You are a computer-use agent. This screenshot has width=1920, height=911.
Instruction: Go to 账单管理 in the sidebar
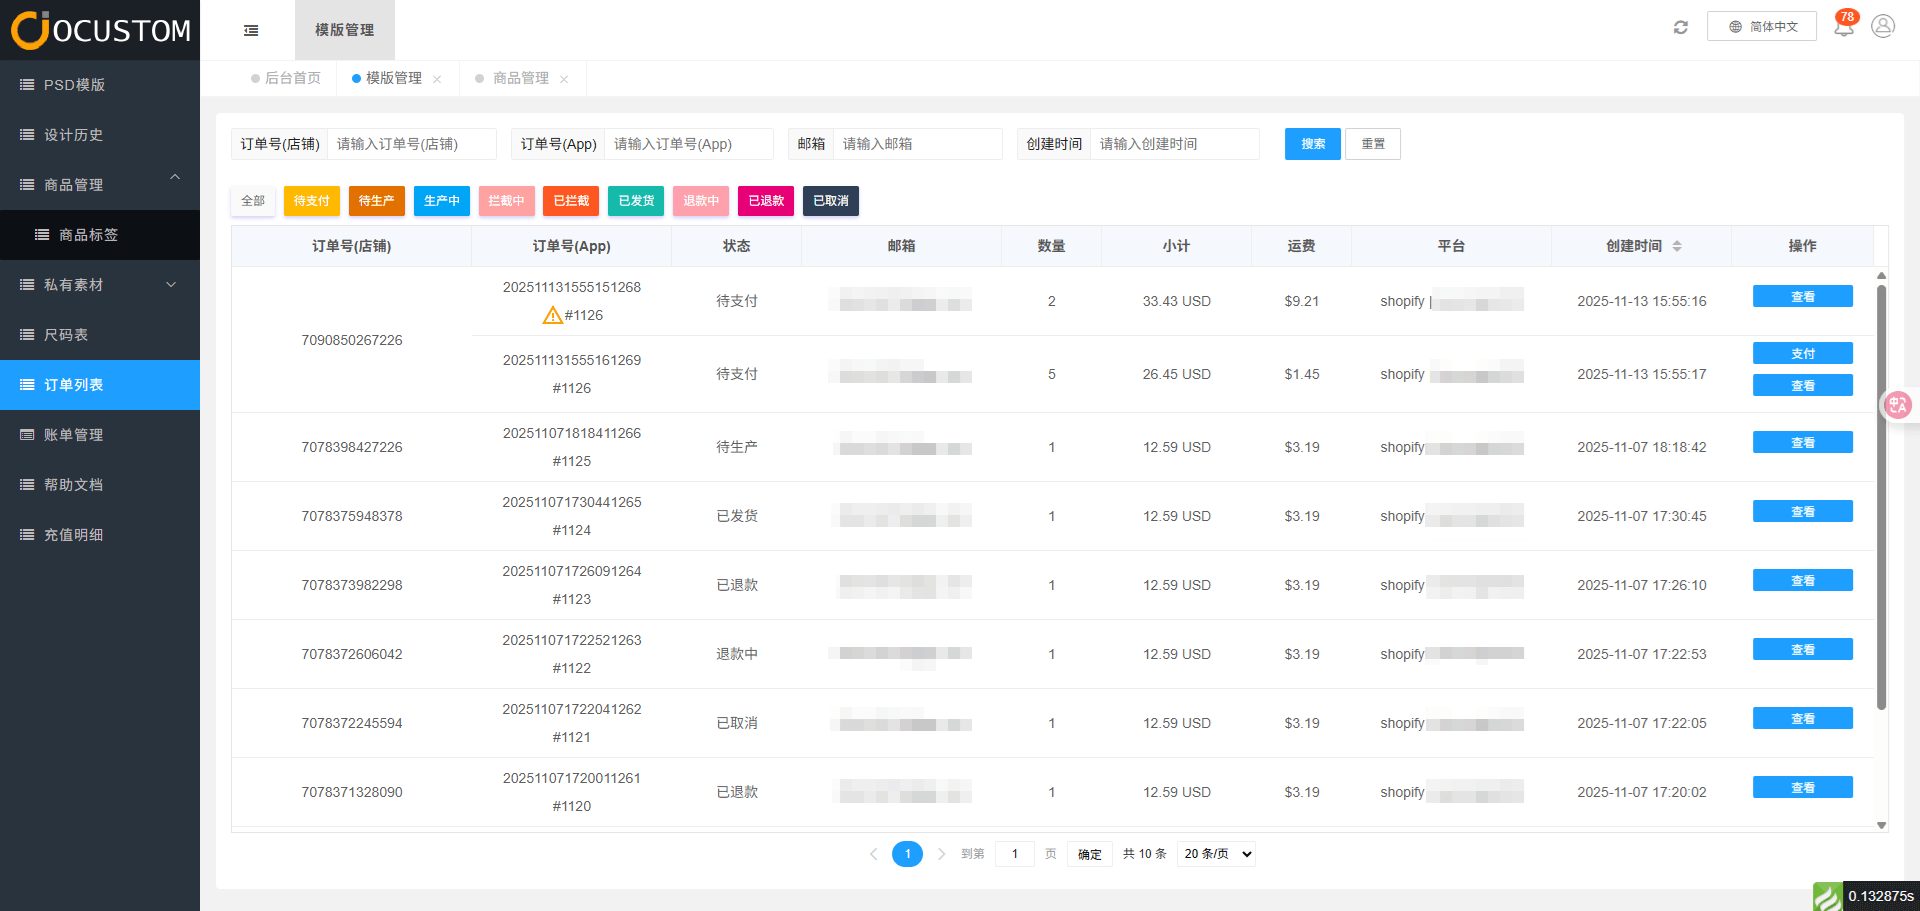click(74, 435)
